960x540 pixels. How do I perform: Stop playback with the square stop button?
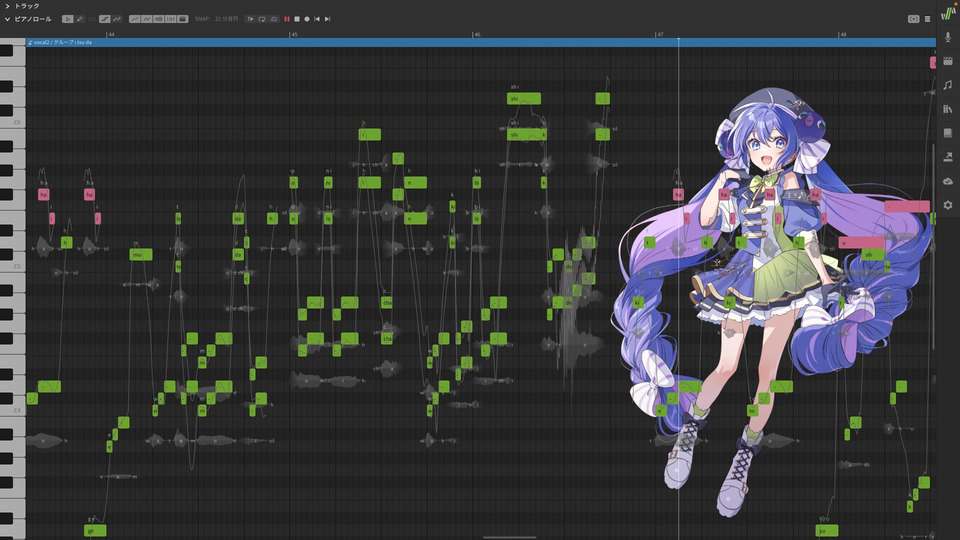click(297, 19)
